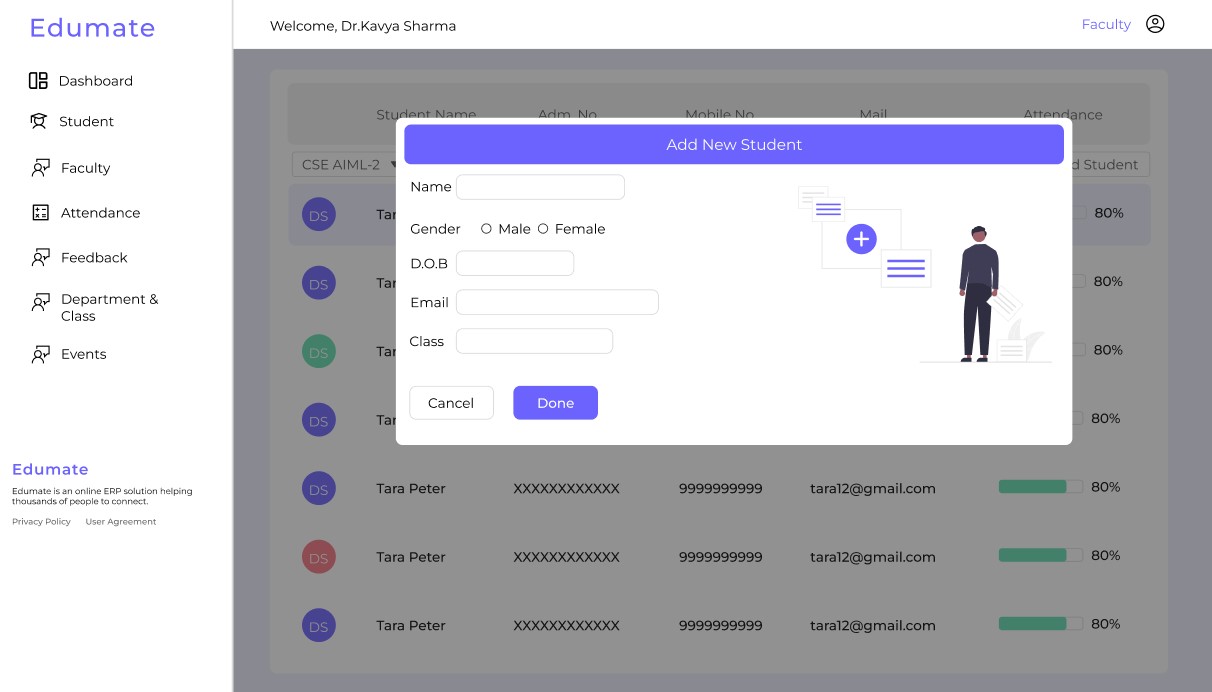Viewport: 1212px width, 692px height.
Task: Open the Privacy Policy link
Action: pos(41,522)
